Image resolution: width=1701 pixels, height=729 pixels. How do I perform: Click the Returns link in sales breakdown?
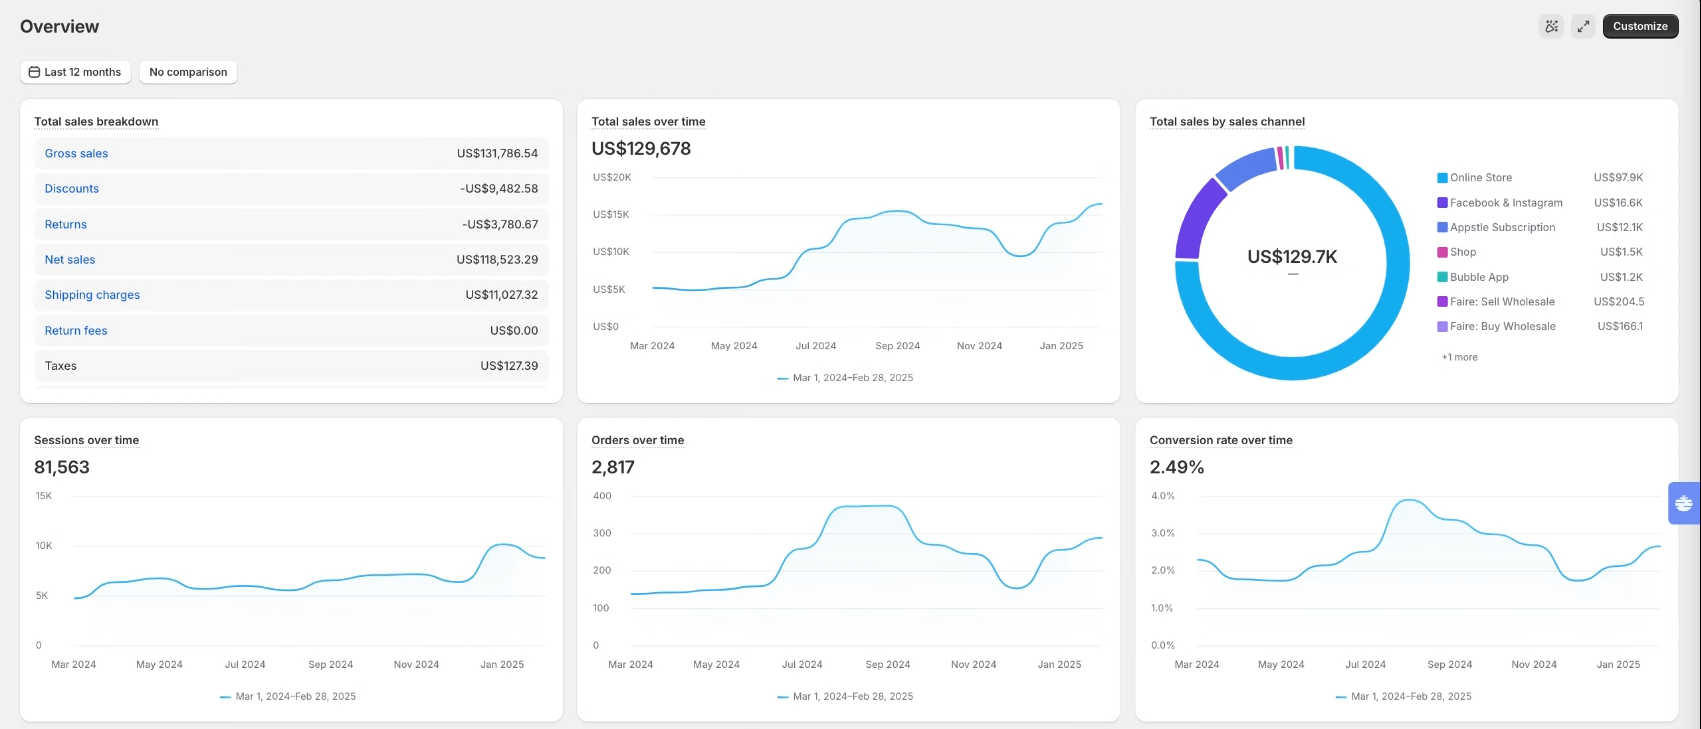(x=66, y=224)
